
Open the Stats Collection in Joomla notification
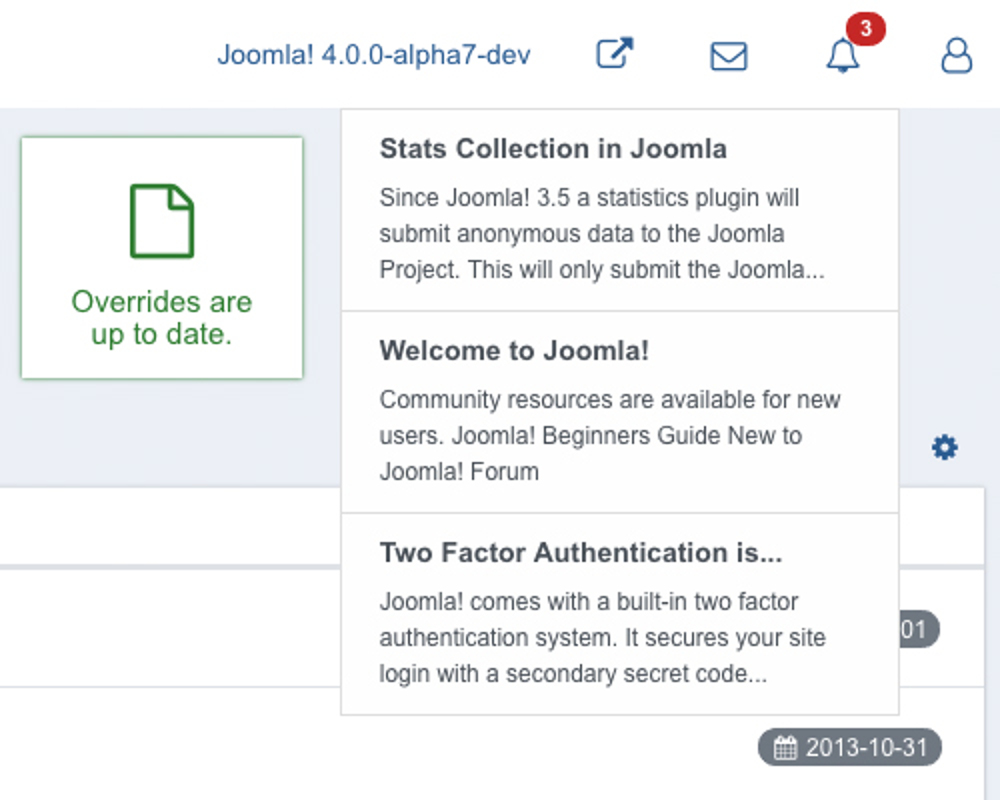(620, 210)
